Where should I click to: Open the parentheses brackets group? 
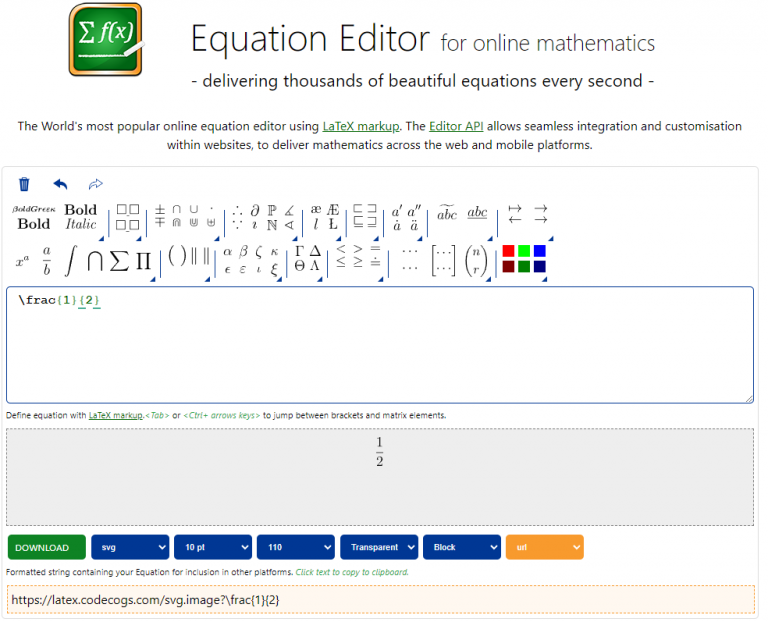(189, 256)
